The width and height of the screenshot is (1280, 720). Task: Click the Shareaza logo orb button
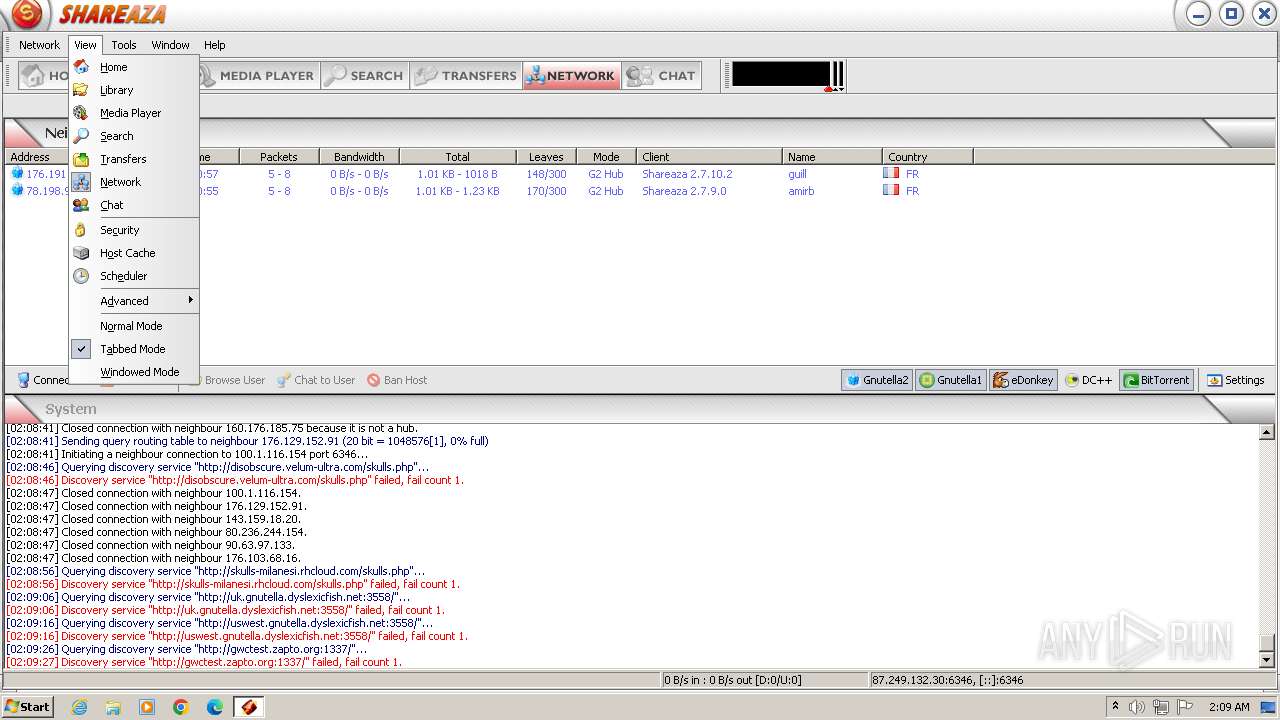26,14
